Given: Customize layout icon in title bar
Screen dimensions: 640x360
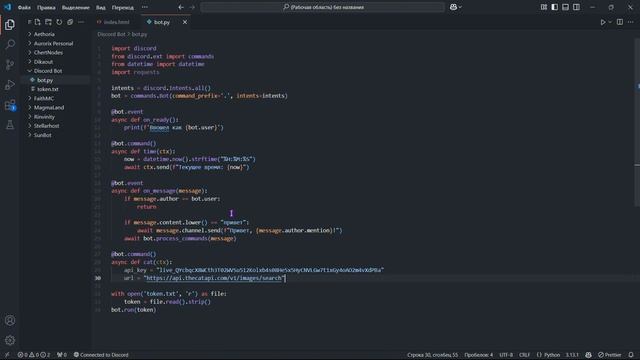Looking at the screenshot, I should 544,7.
